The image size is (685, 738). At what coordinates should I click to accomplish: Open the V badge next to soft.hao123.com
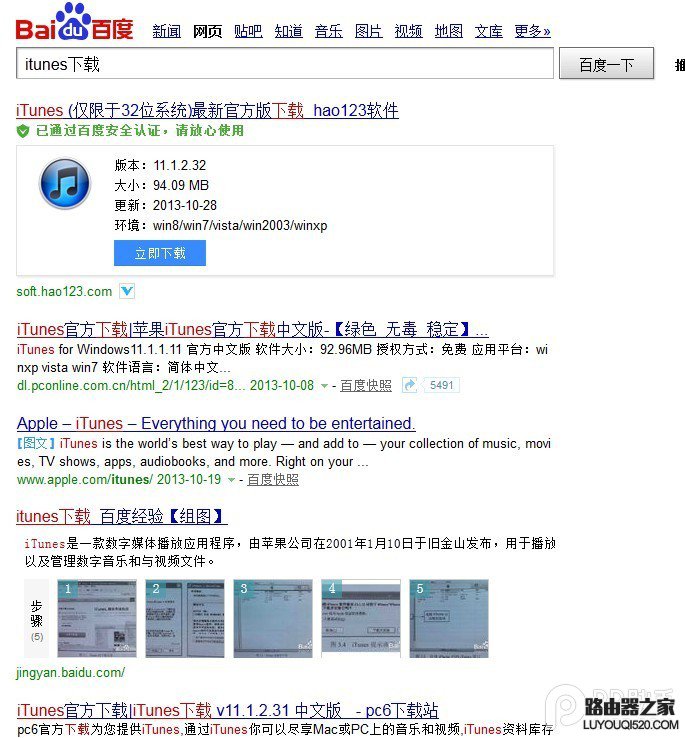(127, 291)
